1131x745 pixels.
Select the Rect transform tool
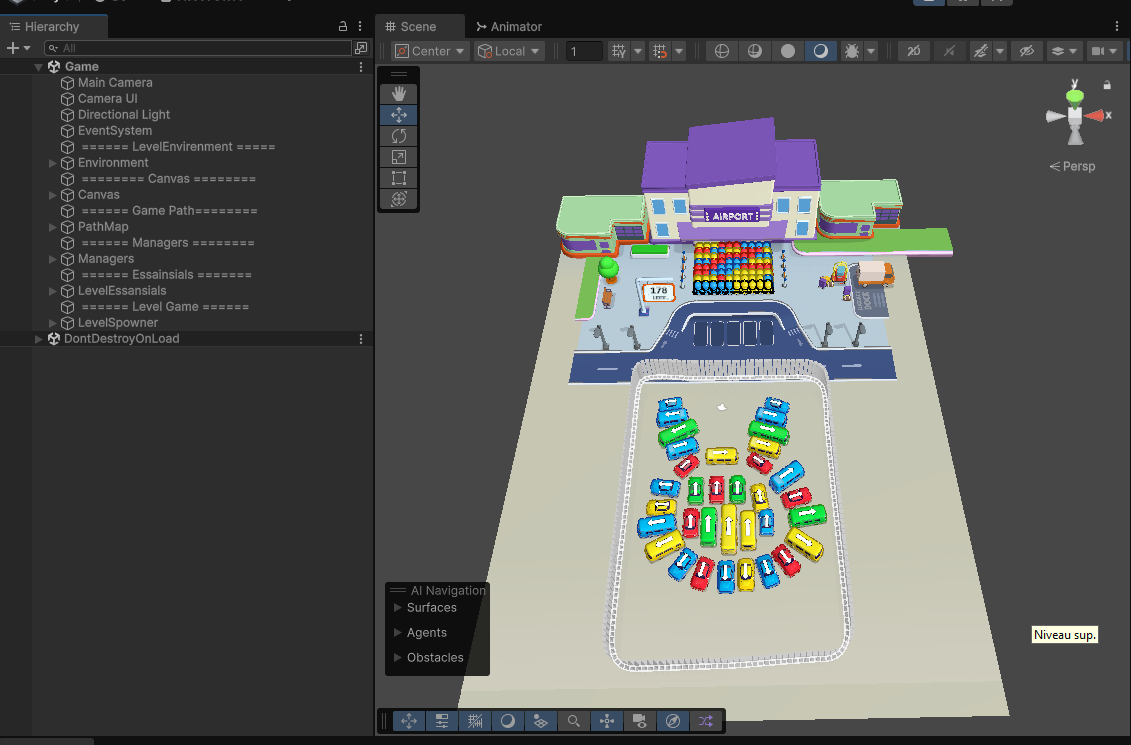tap(398, 178)
